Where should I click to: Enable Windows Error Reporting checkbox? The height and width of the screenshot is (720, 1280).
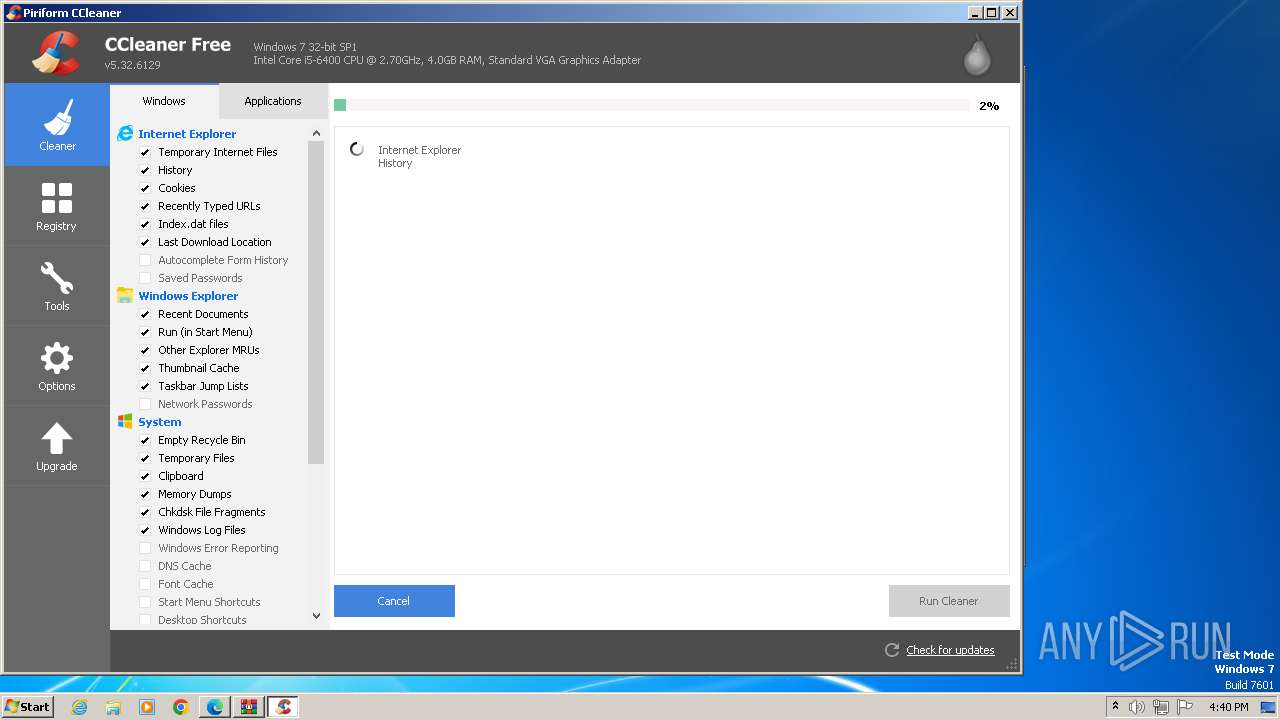coord(145,548)
